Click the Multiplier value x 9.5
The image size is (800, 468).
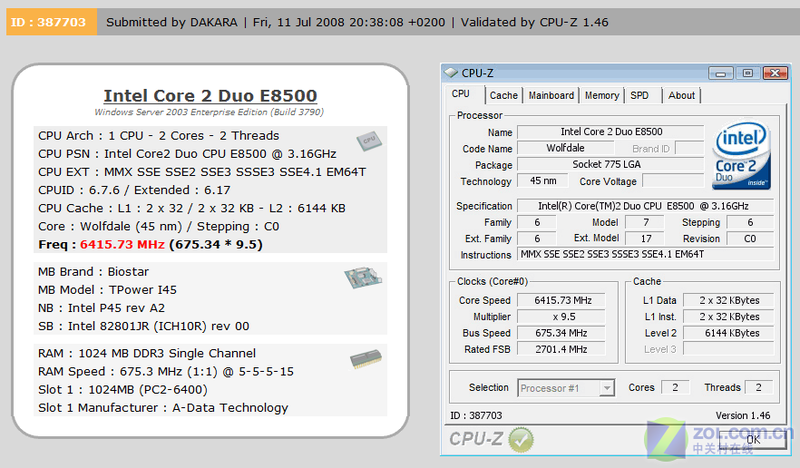click(x=561, y=317)
